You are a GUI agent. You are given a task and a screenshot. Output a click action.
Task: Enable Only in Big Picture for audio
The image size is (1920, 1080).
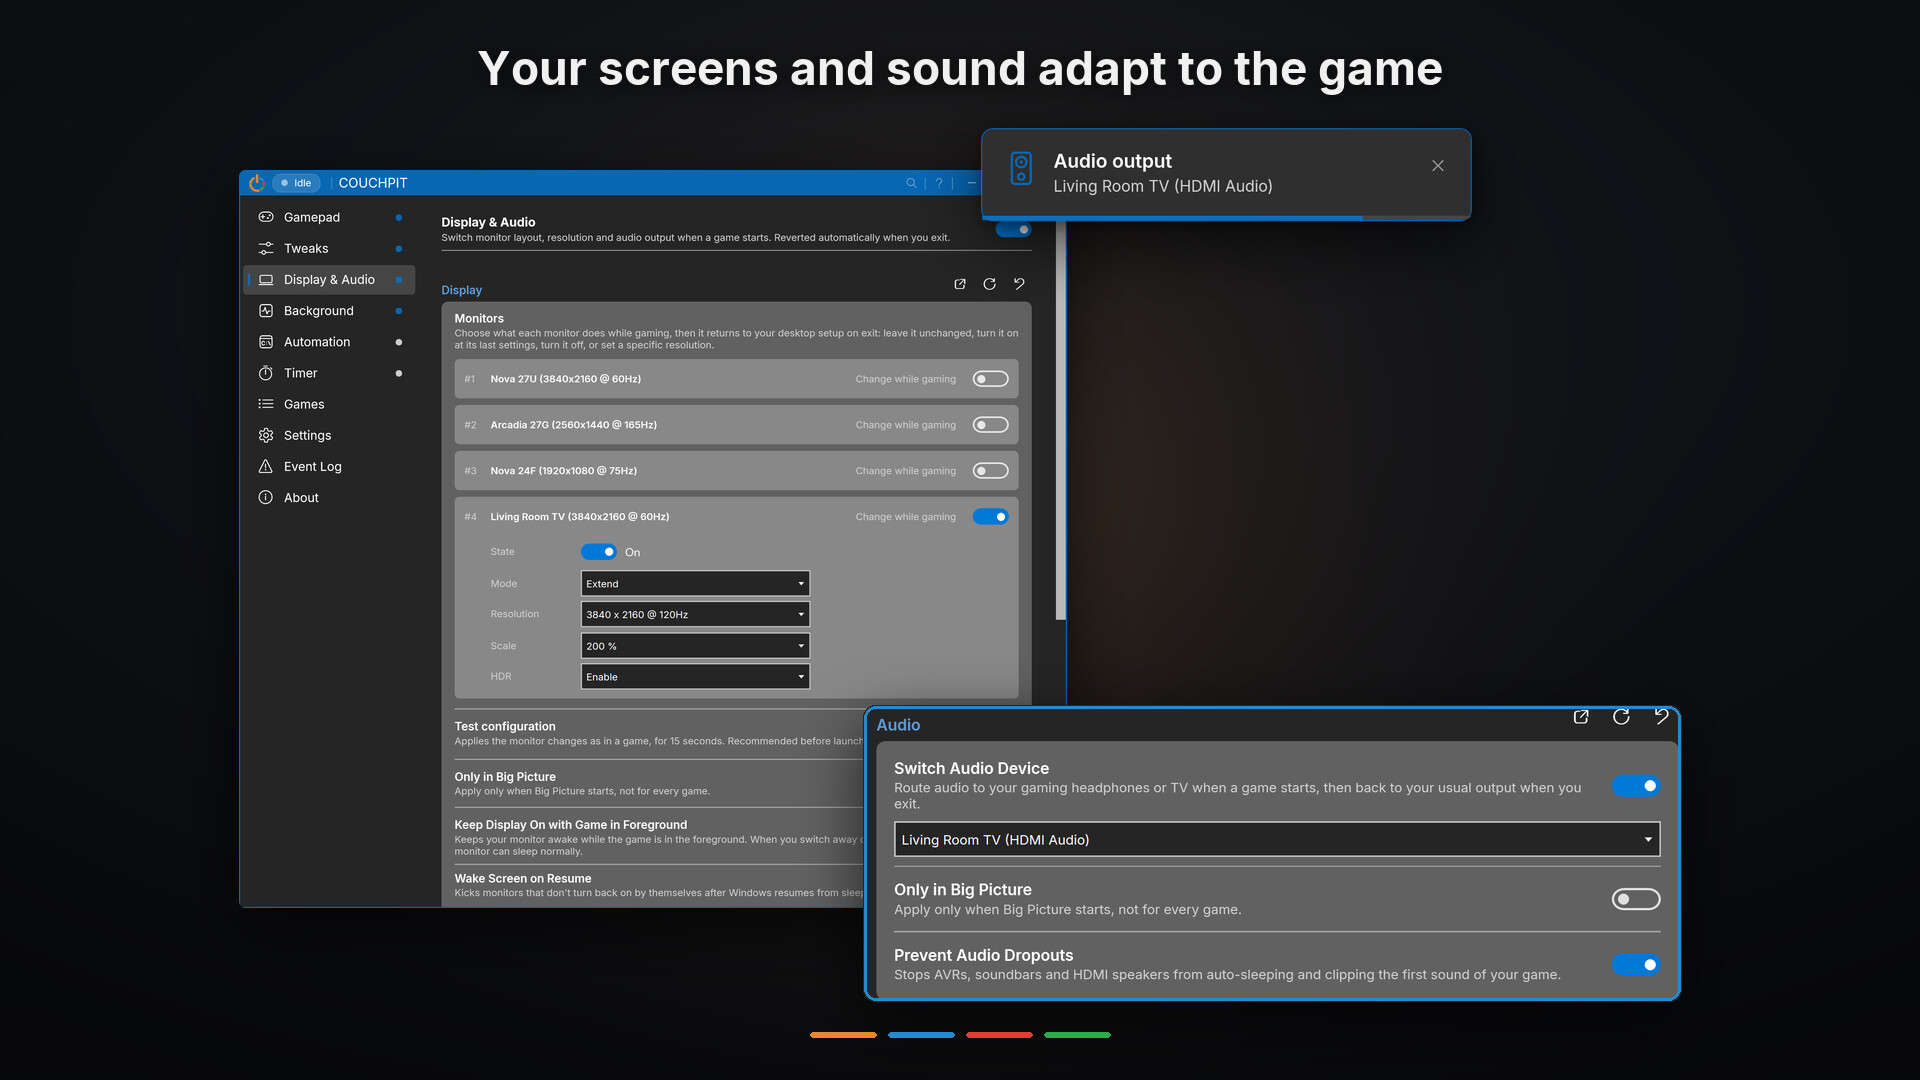point(1636,899)
